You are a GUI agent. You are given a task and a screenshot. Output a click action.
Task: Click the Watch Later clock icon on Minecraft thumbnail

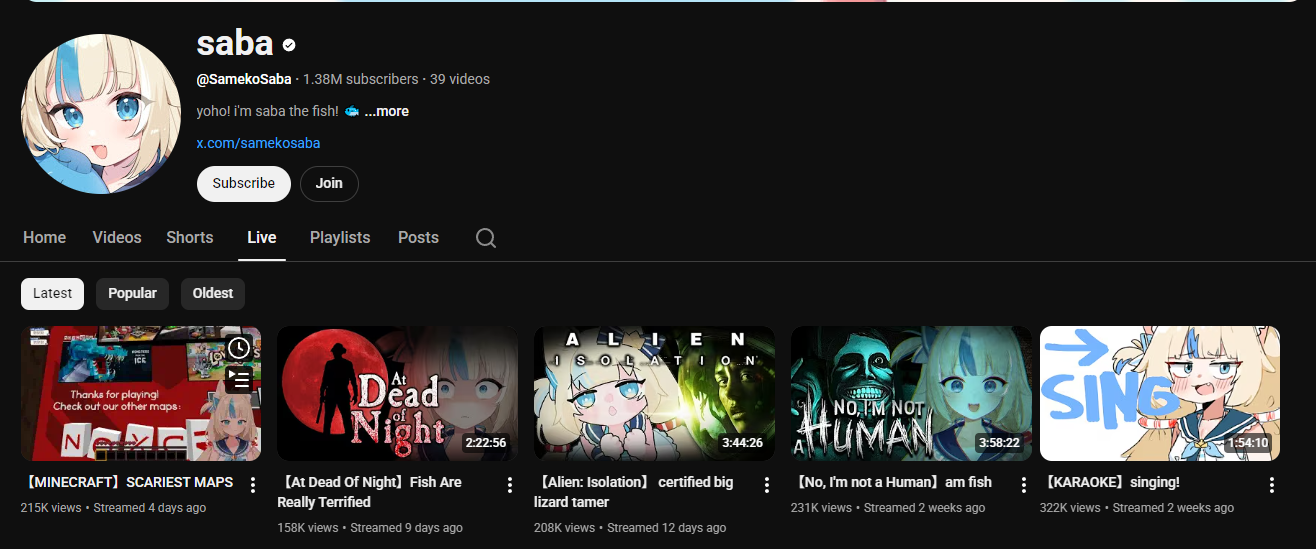pyautogui.click(x=238, y=348)
